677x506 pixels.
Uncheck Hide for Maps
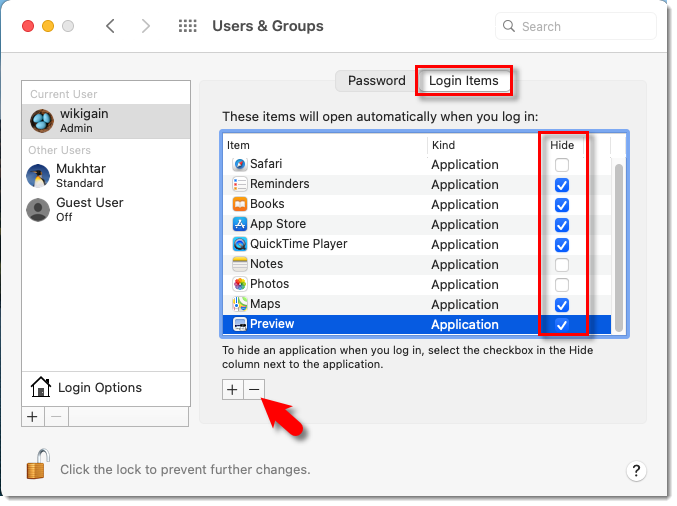coord(562,305)
